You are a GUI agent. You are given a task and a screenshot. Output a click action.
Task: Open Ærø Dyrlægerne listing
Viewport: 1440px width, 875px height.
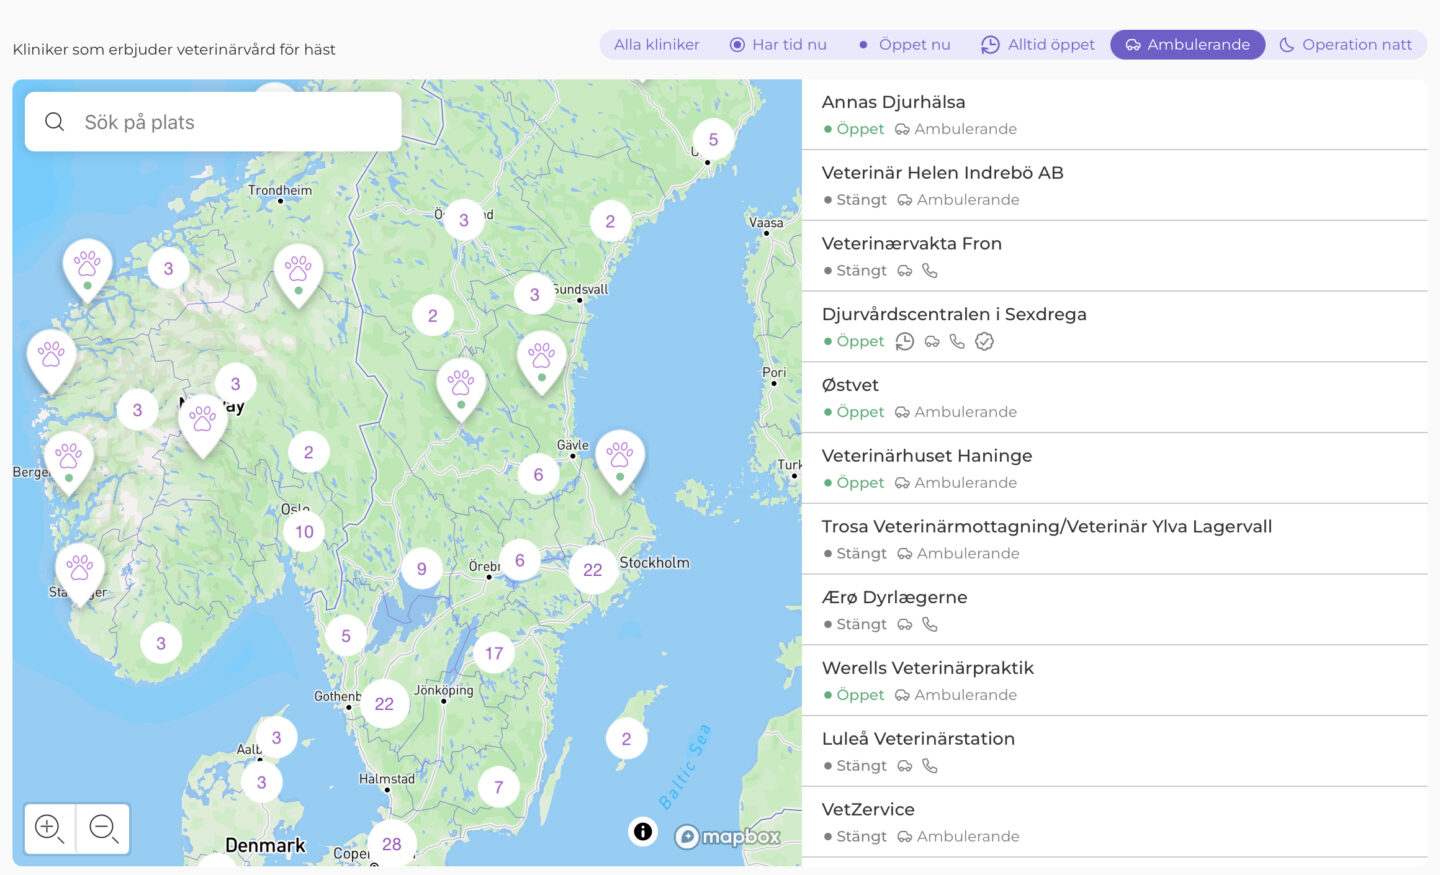pos(1114,611)
